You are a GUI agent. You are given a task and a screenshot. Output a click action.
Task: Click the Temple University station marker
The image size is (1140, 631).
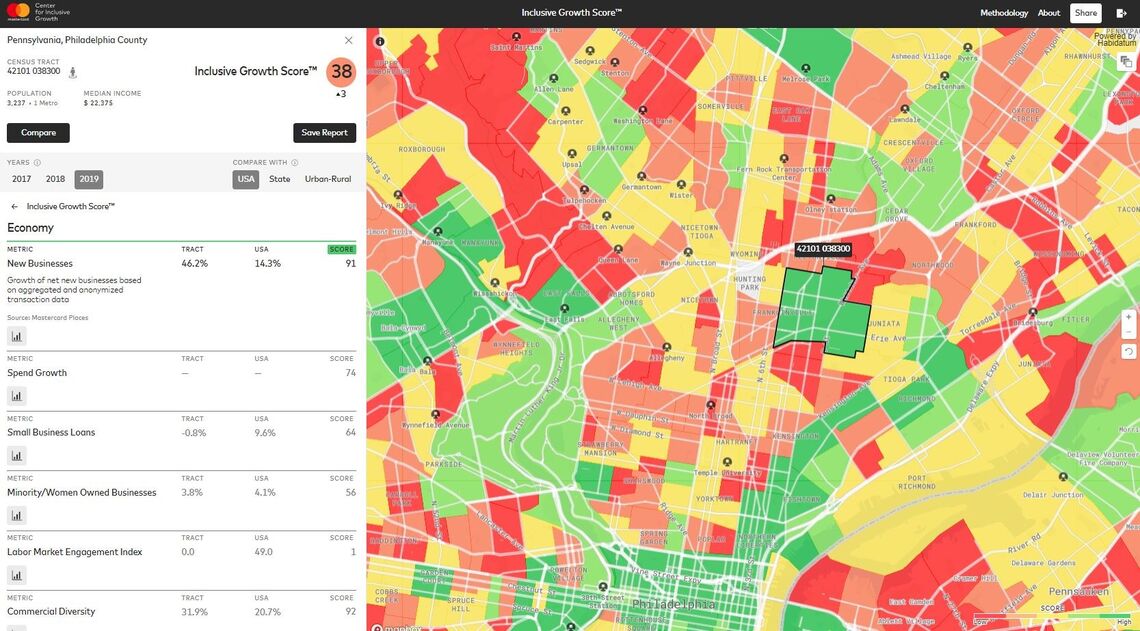726,462
